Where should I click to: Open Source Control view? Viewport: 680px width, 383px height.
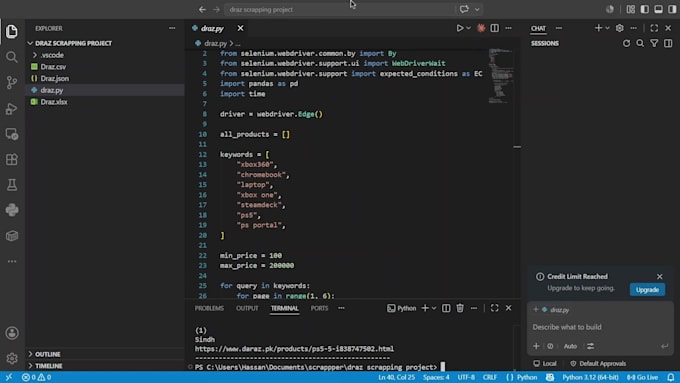point(12,82)
